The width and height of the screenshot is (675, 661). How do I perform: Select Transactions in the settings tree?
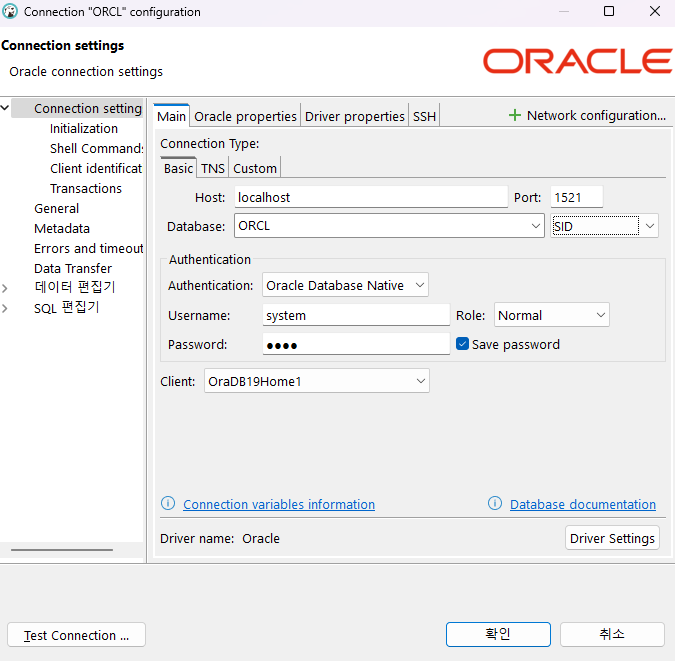(x=86, y=188)
